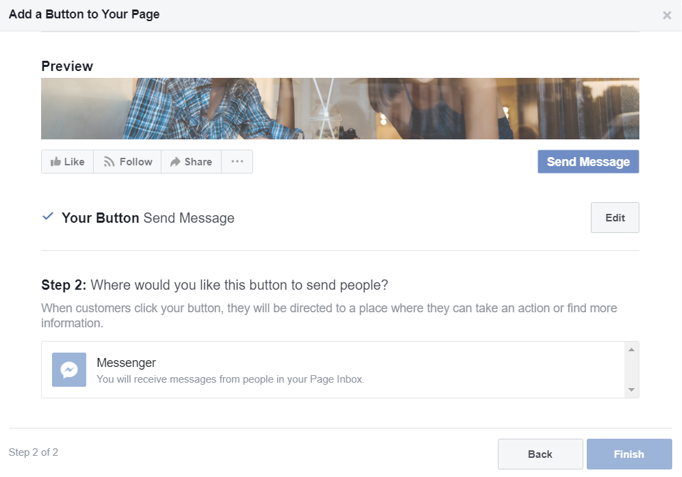
Task: Click the Like button in the preview
Action: pyautogui.click(x=67, y=162)
